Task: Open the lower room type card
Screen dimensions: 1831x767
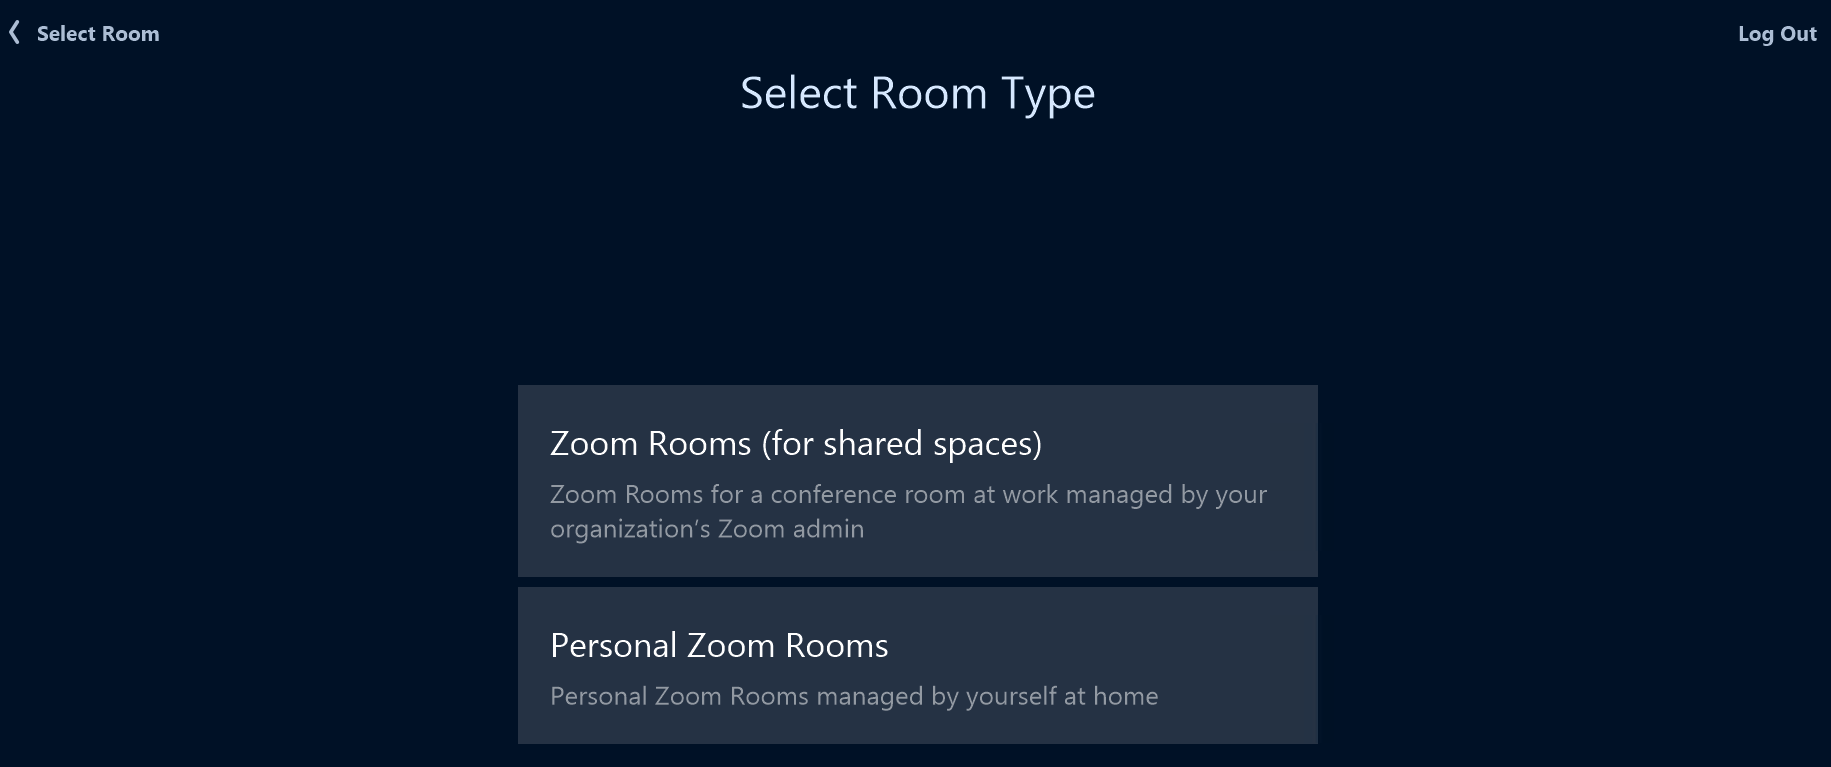Action: [x=918, y=665]
